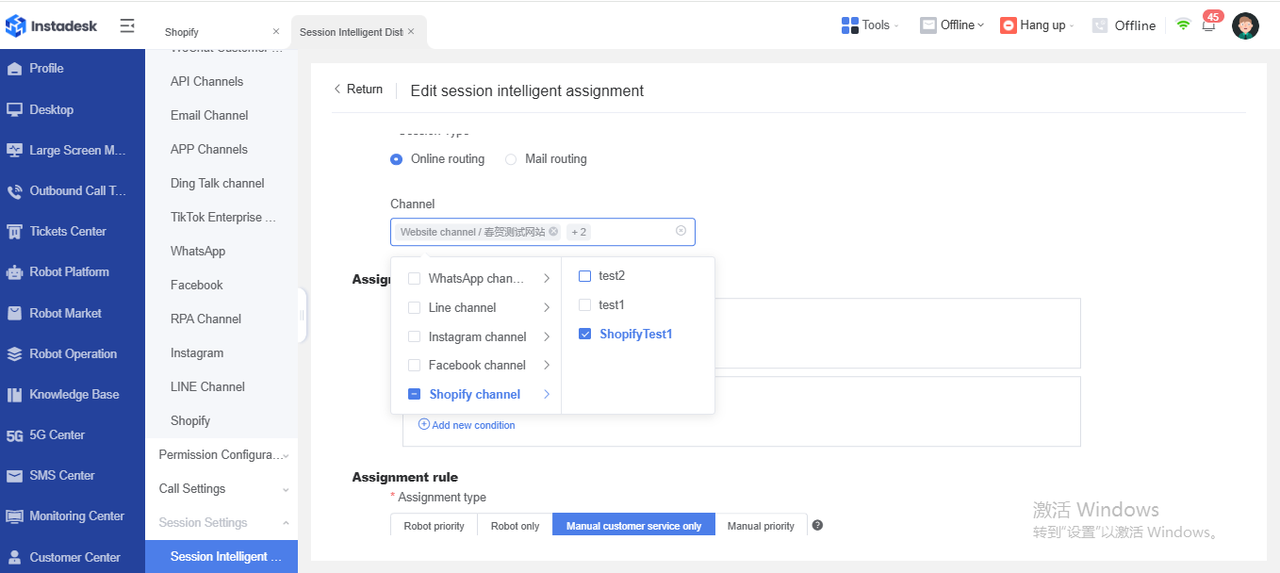Open Tickets Center from the sidebar

tap(68, 231)
